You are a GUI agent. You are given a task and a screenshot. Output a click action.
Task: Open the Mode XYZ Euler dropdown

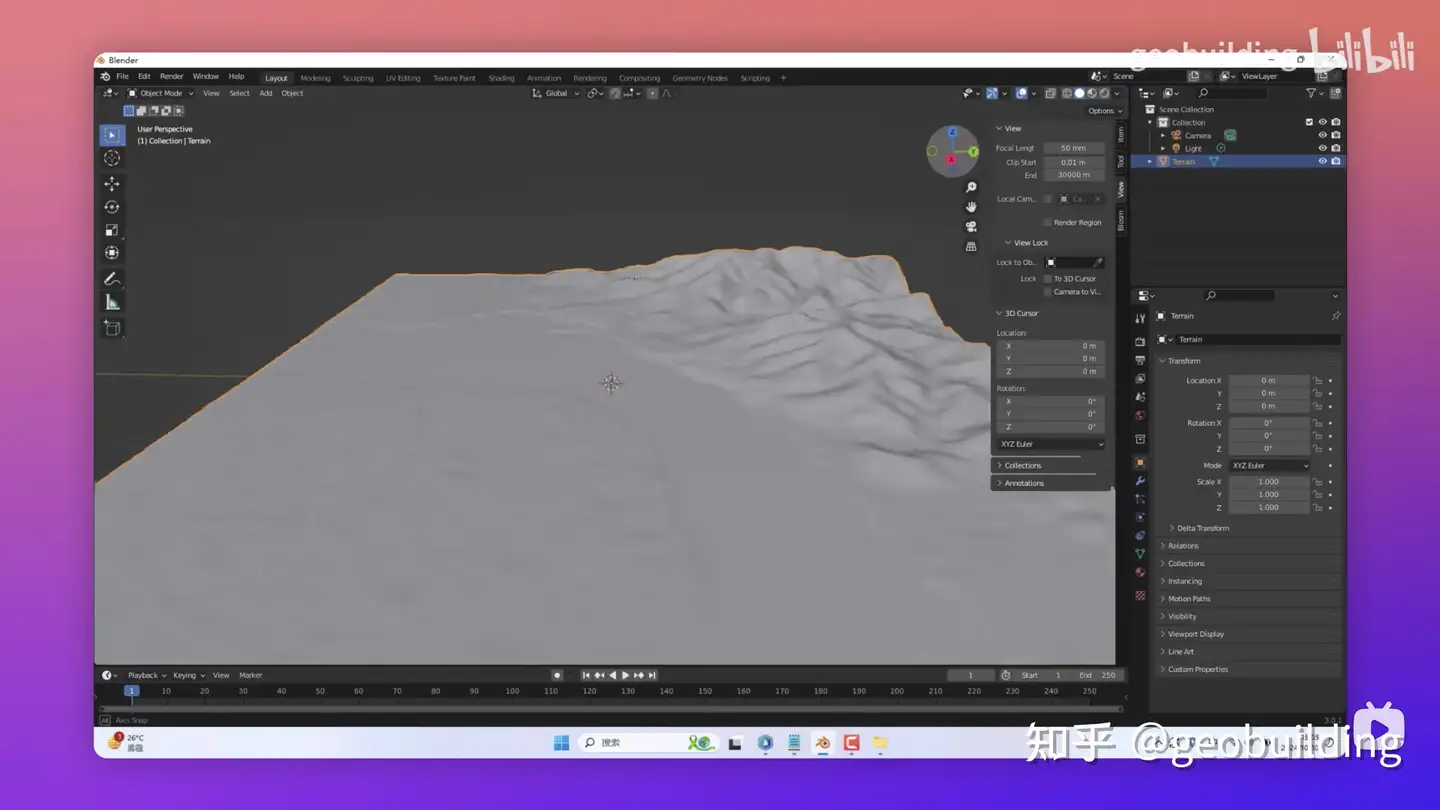tap(1269, 466)
